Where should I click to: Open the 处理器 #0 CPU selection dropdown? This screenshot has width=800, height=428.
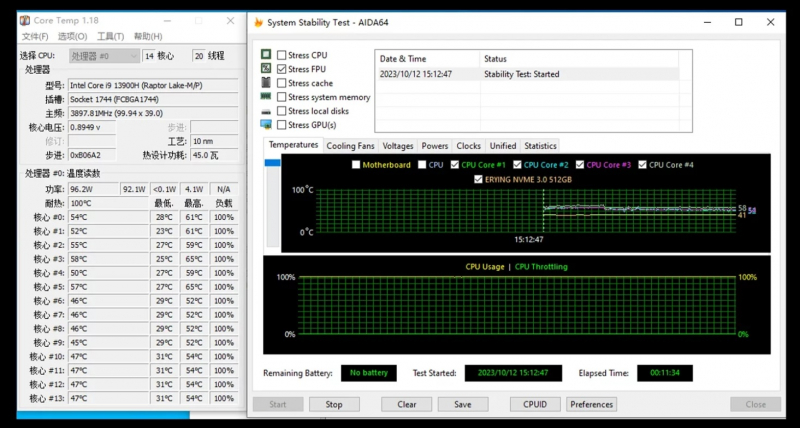pos(104,56)
